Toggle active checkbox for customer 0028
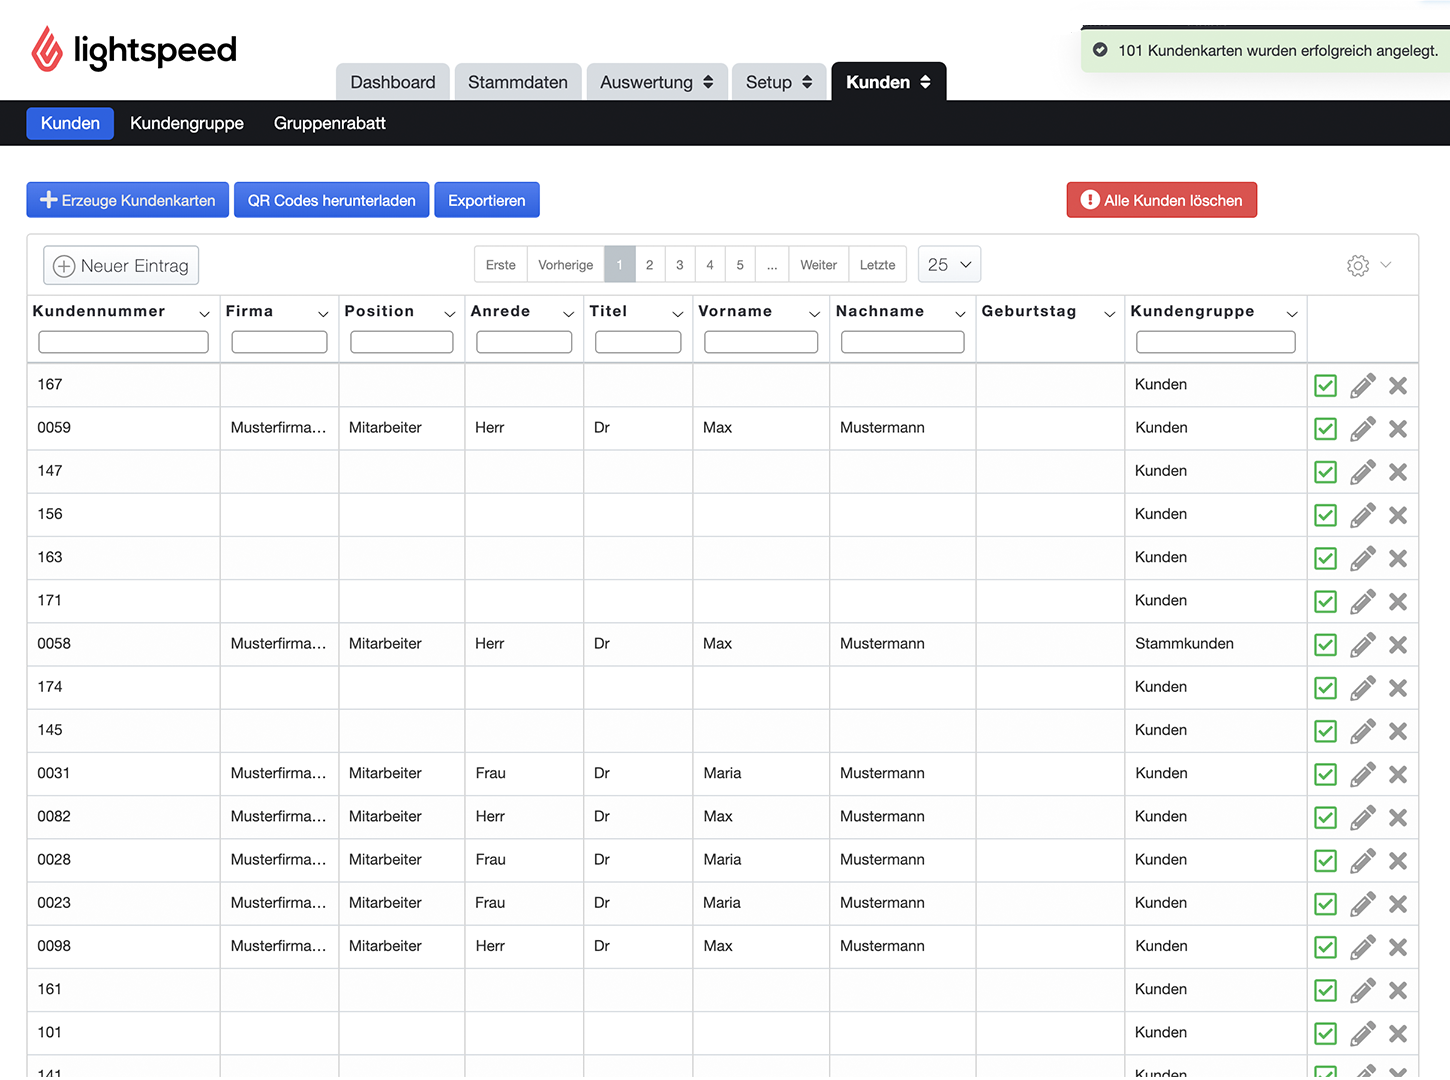The height and width of the screenshot is (1080, 1450). click(x=1325, y=861)
